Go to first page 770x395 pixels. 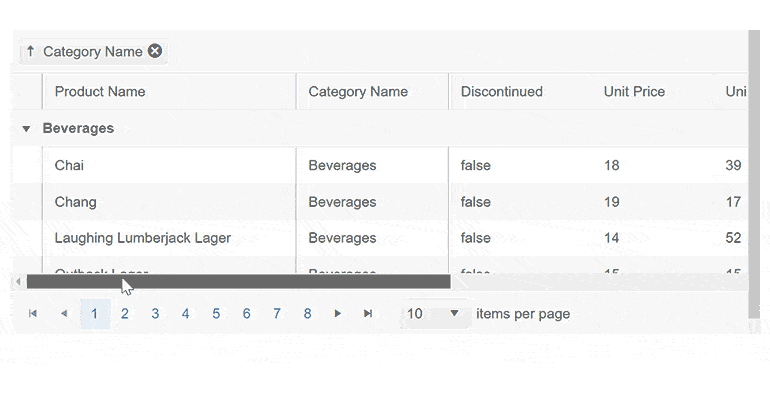[x=33, y=313]
